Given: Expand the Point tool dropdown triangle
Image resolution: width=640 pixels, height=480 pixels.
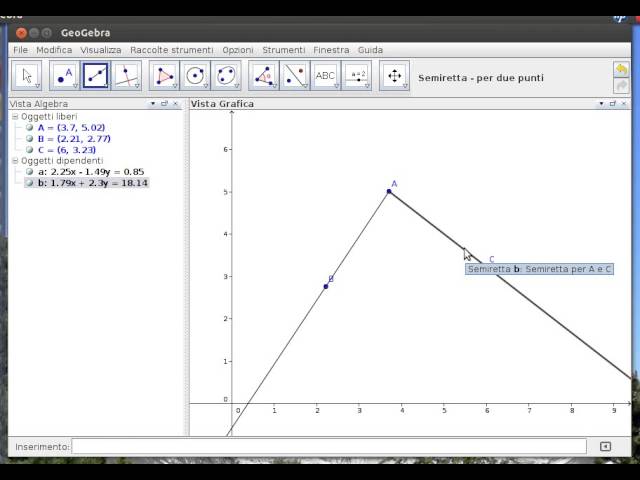Looking at the screenshot, I should coord(76,86).
